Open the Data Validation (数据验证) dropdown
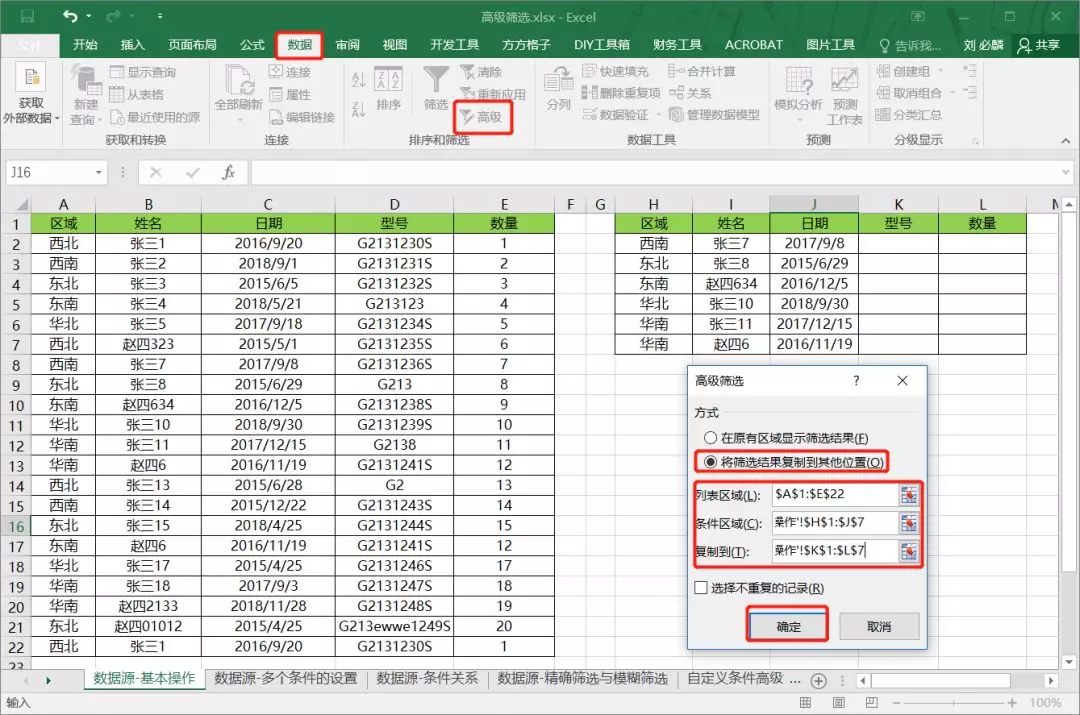 [658, 114]
